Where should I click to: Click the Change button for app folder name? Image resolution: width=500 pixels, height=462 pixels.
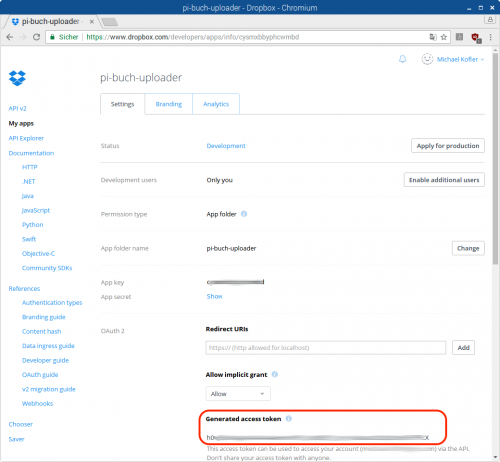[x=468, y=248]
